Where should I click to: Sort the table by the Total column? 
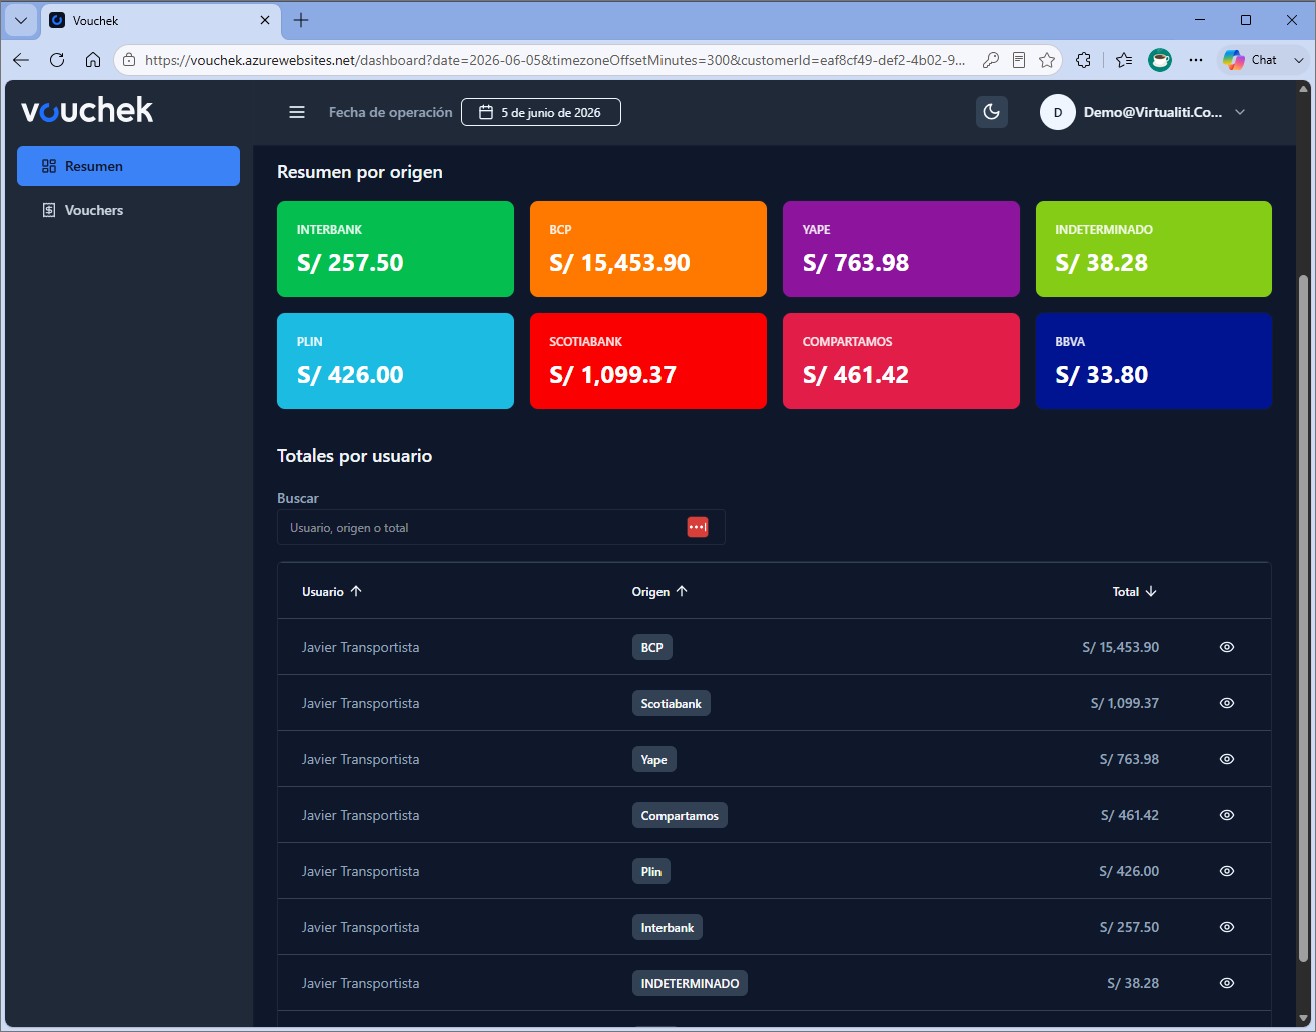click(1135, 591)
